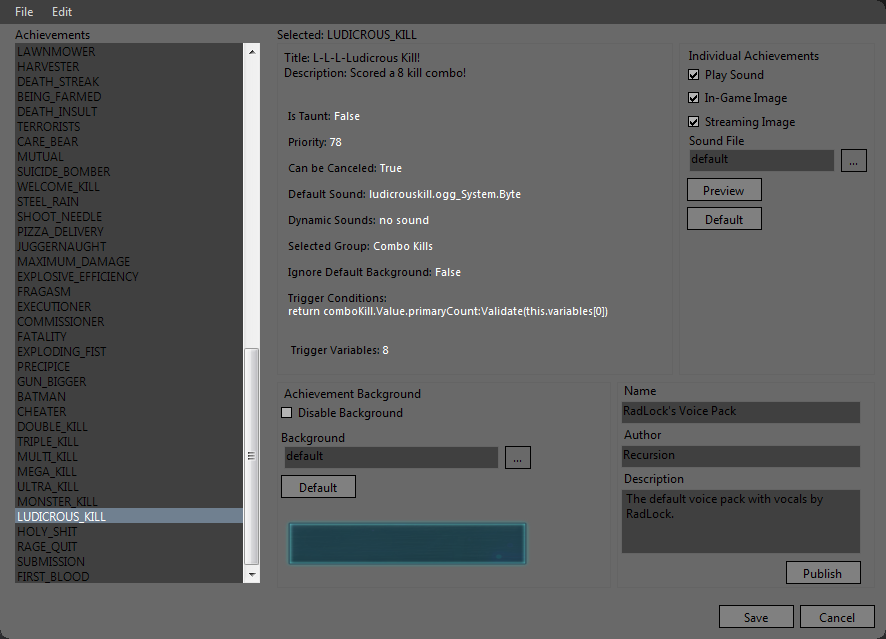886x639 pixels.
Task: Click the Author text field
Action: (740, 456)
